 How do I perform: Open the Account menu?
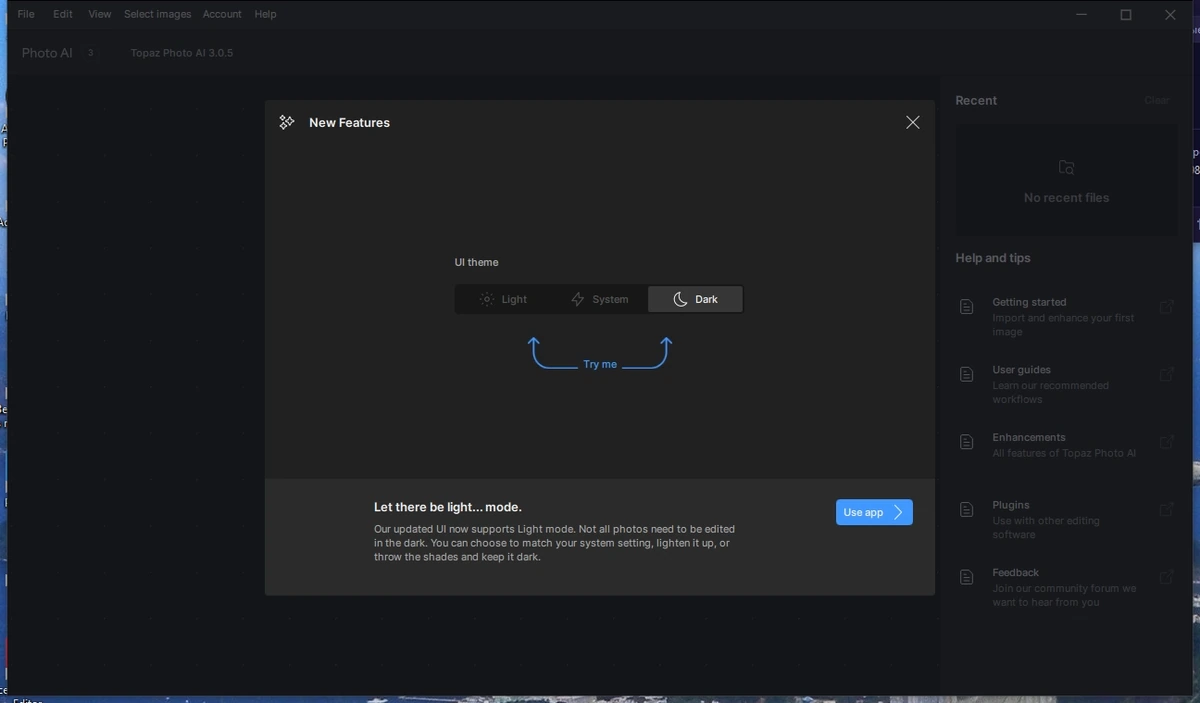(222, 14)
